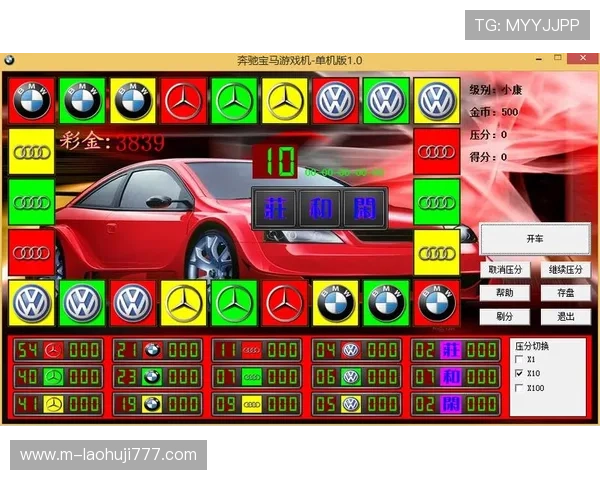The width and height of the screenshot is (600, 480).
Task: Click the 继续压分 continue bet button
Action: (x=566, y=270)
